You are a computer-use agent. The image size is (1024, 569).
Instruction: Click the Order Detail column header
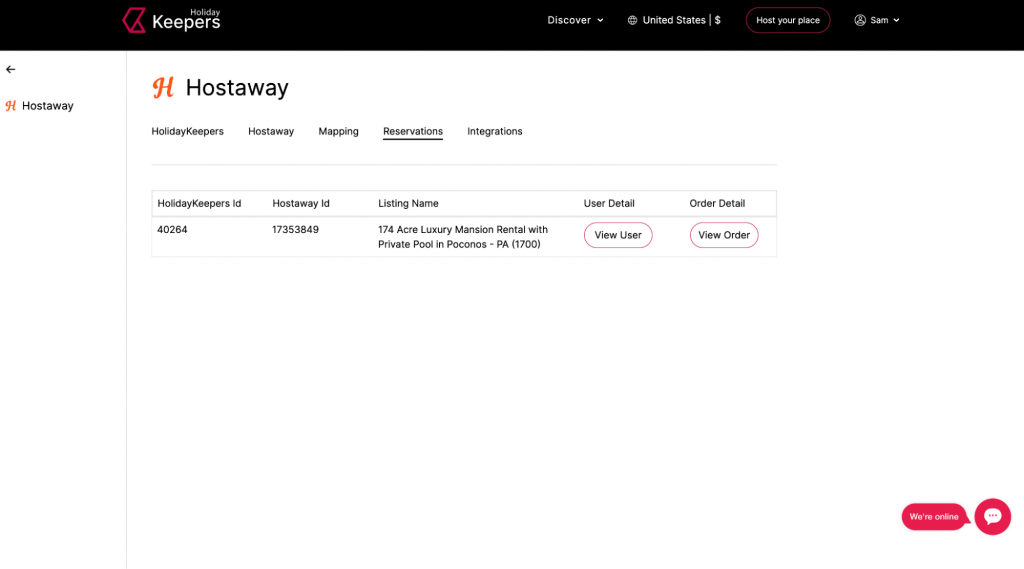(717, 203)
